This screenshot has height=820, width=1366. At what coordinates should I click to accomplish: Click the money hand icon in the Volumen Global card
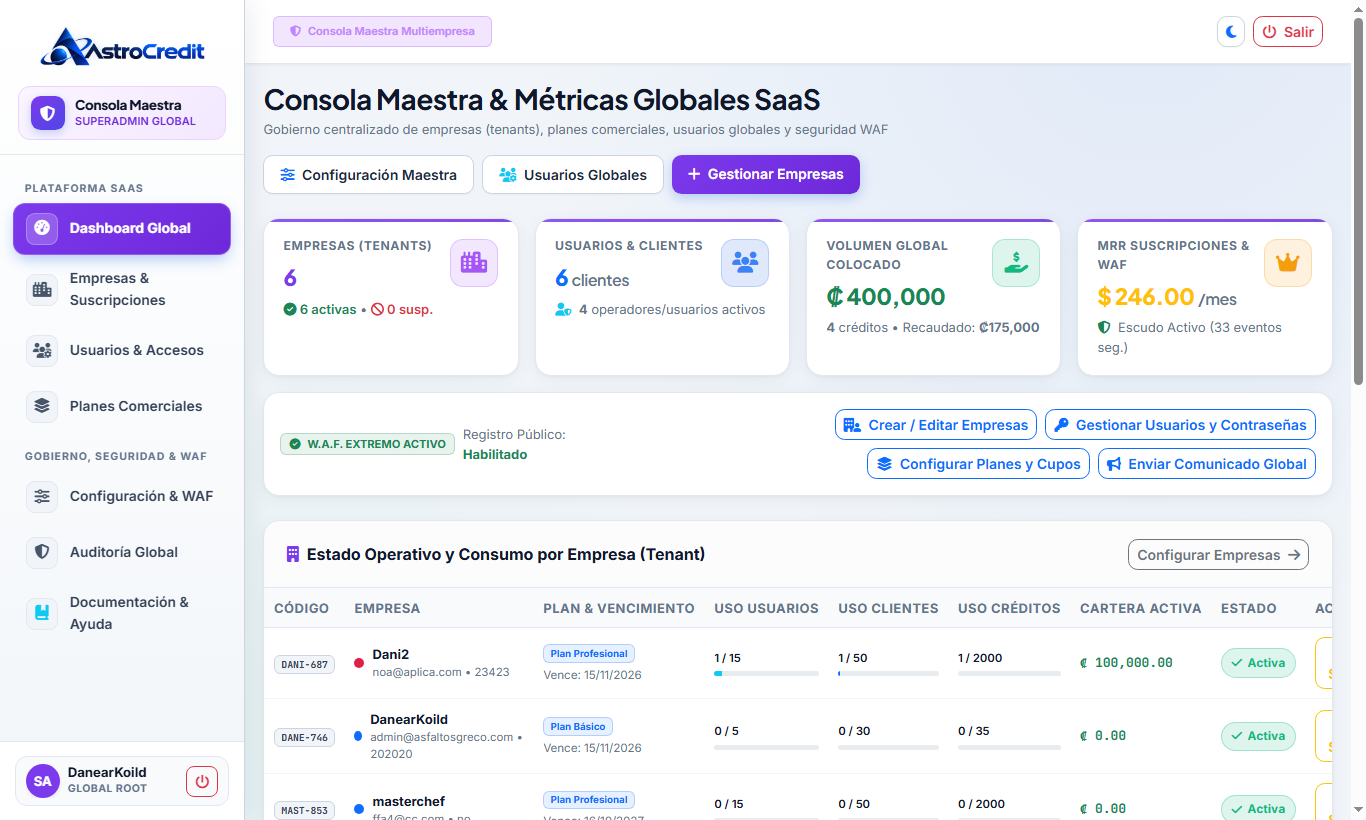pos(1016,263)
